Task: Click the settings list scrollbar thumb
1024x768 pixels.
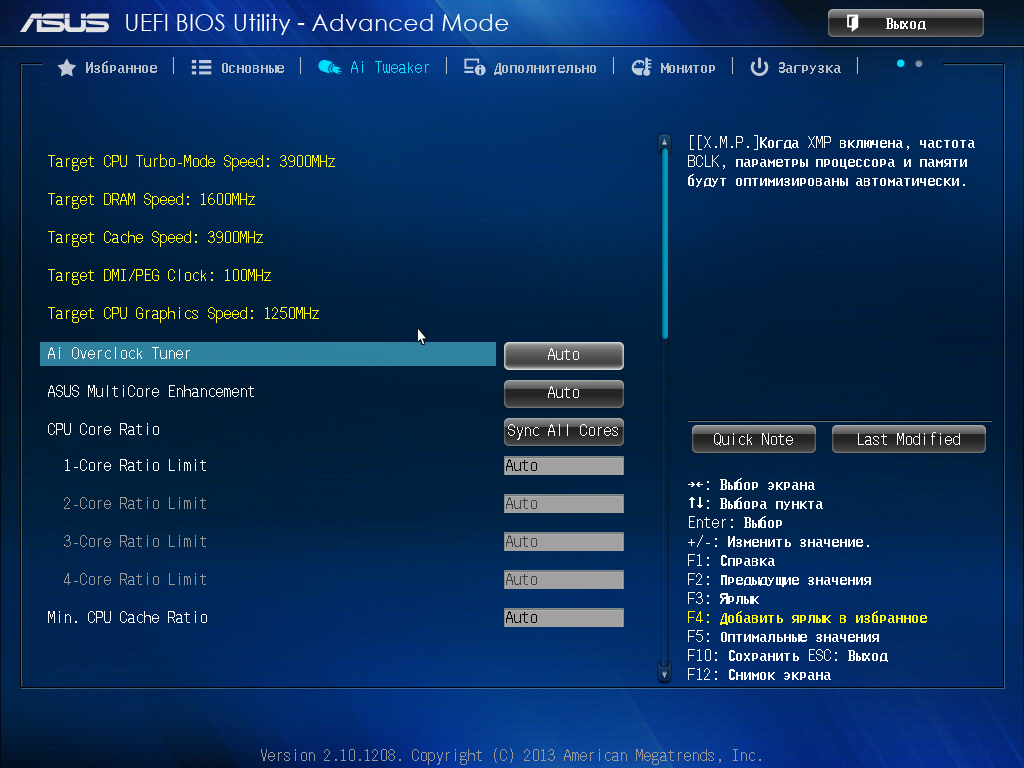Action: (665, 244)
